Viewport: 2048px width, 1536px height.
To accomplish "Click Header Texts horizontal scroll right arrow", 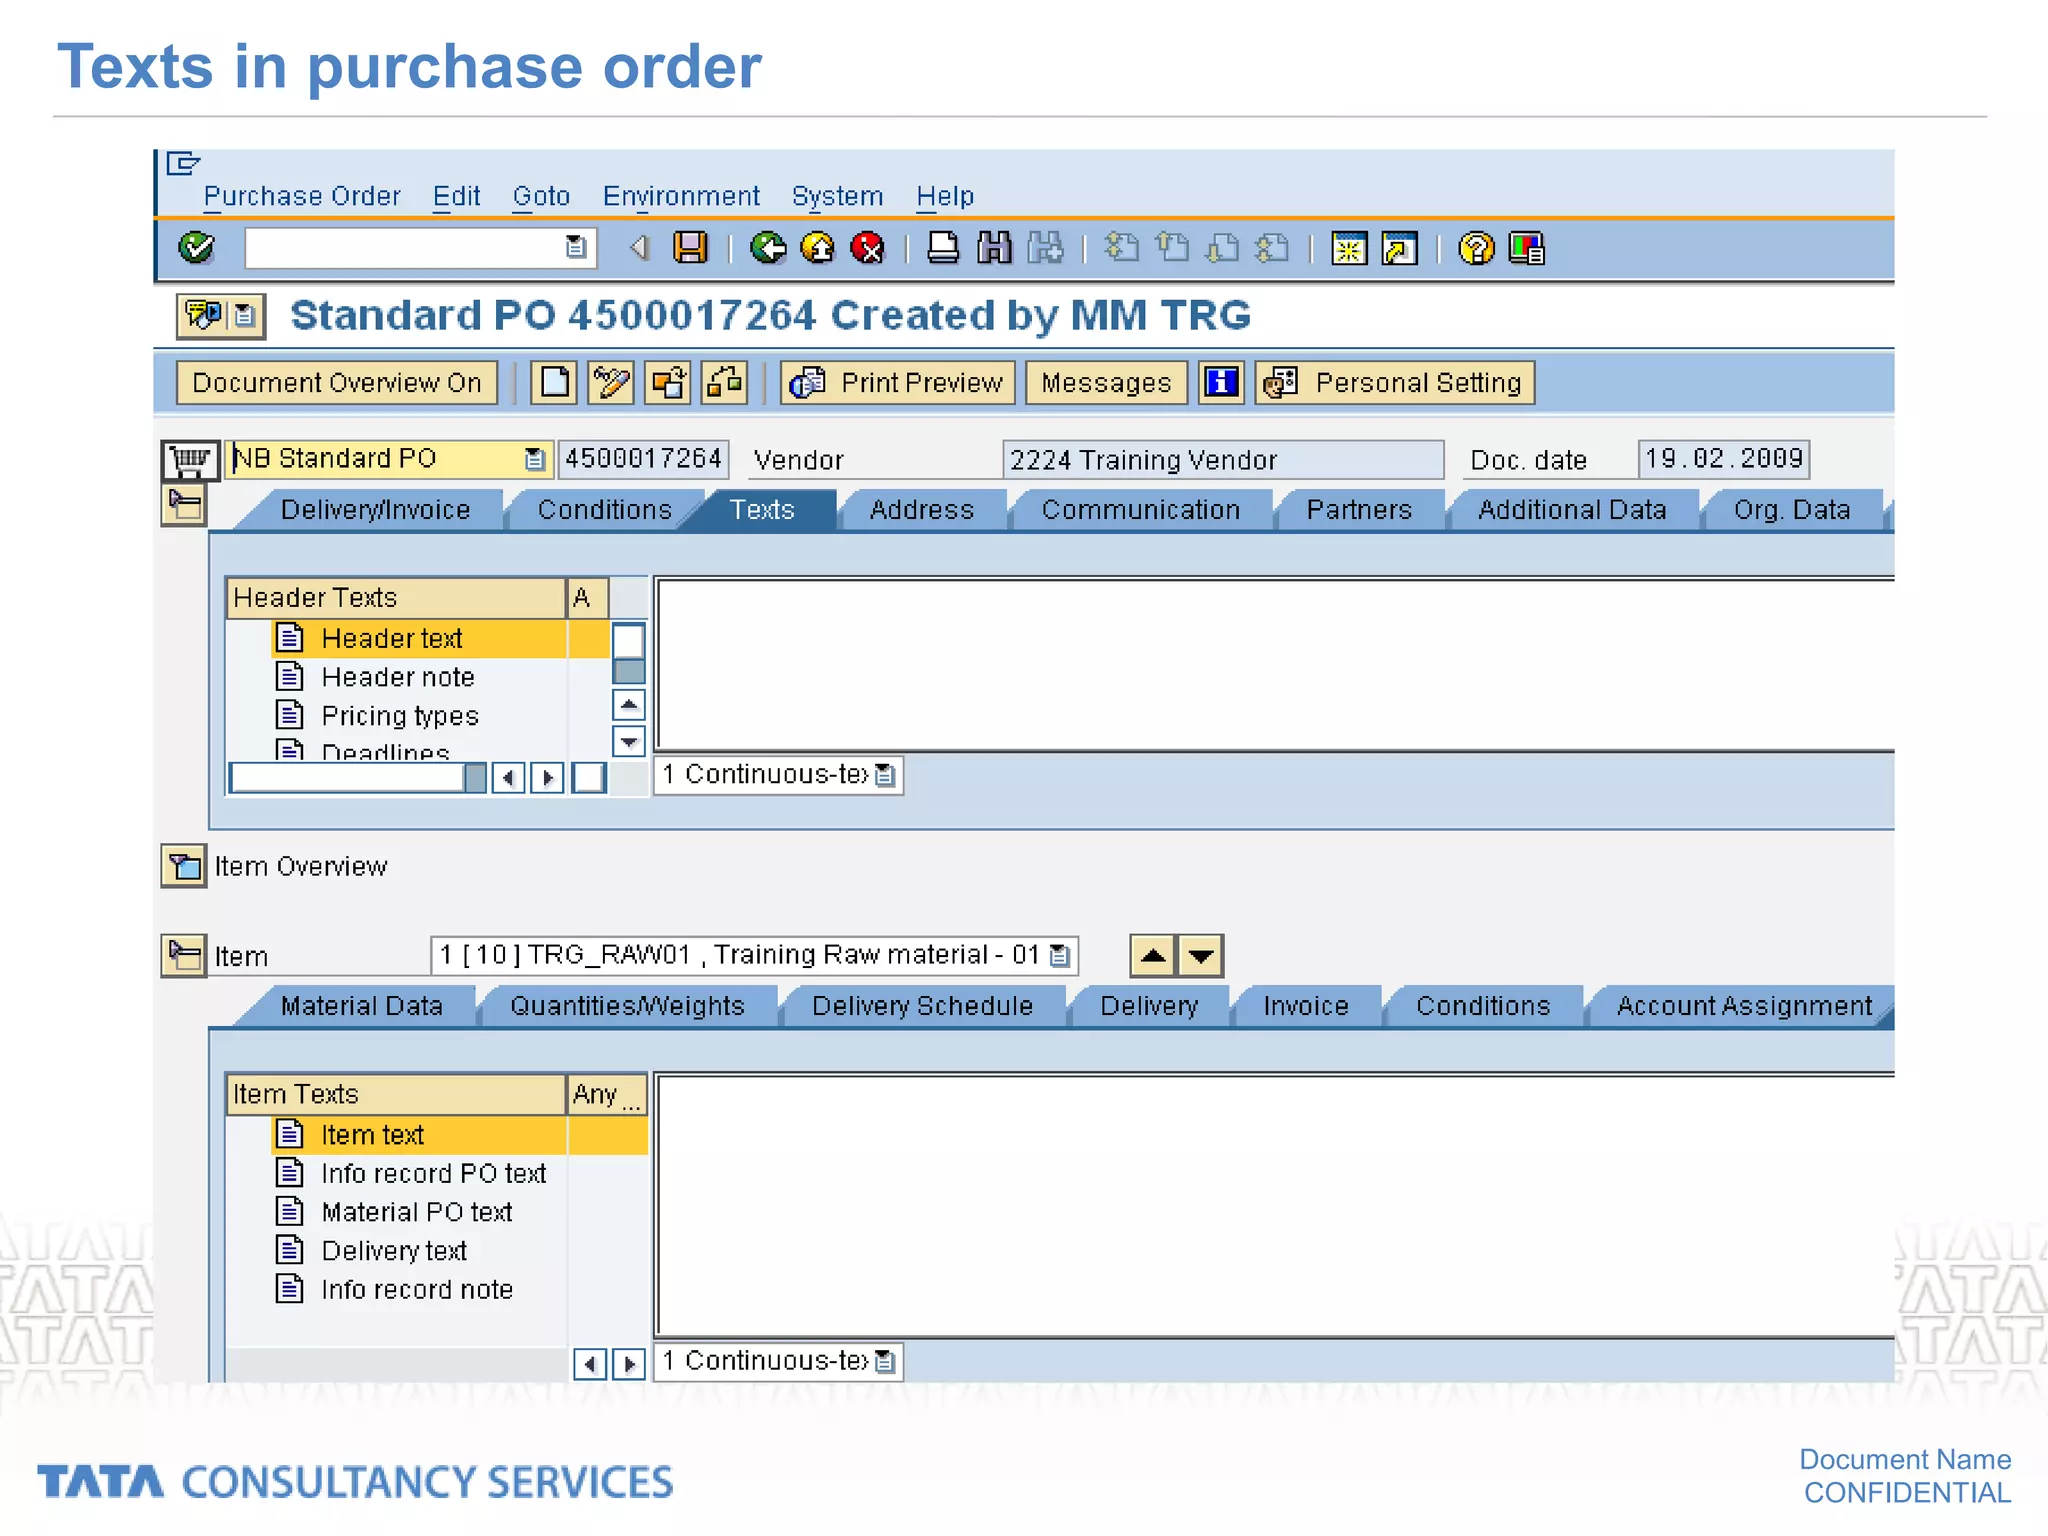I will point(547,777).
